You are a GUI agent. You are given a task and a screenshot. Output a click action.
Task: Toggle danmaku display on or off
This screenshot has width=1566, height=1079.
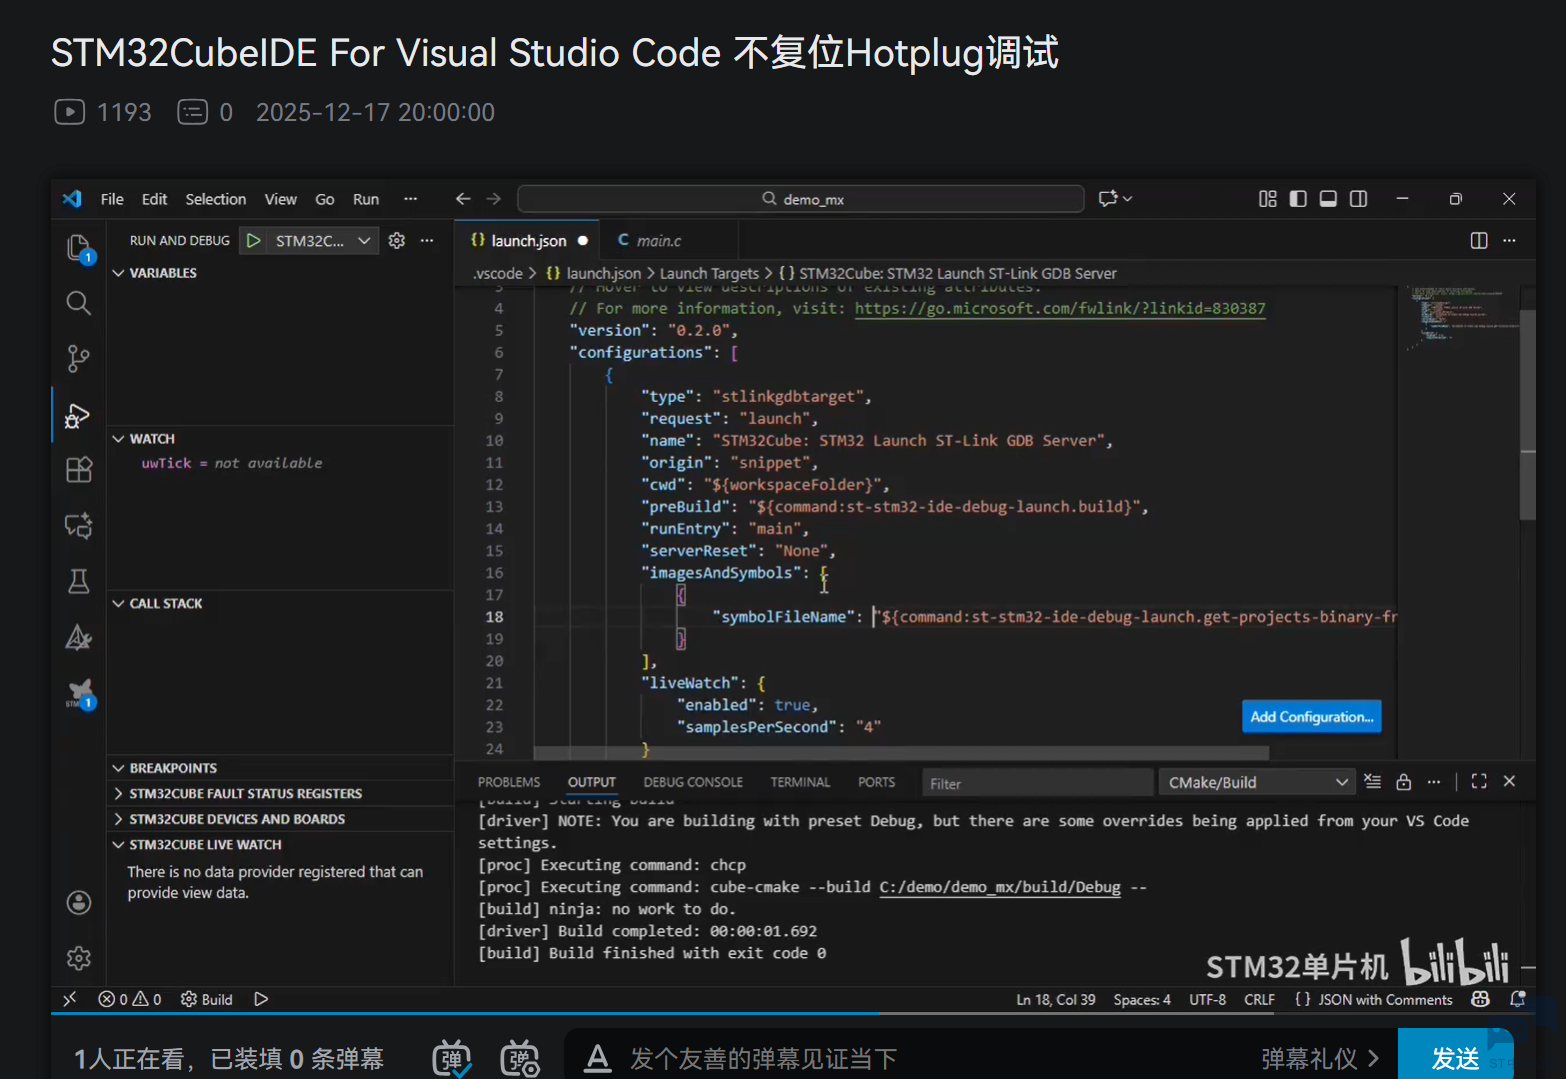pyautogui.click(x=452, y=1059)
